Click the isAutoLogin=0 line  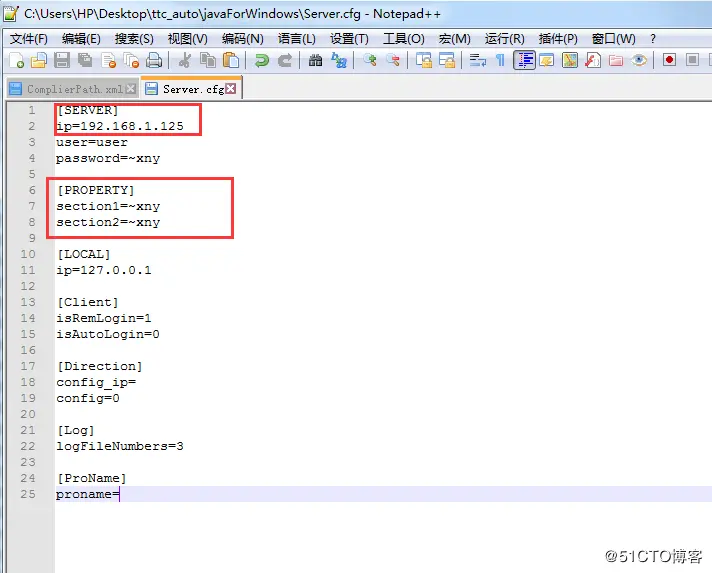pyautogui.click(x=108, y=334)
